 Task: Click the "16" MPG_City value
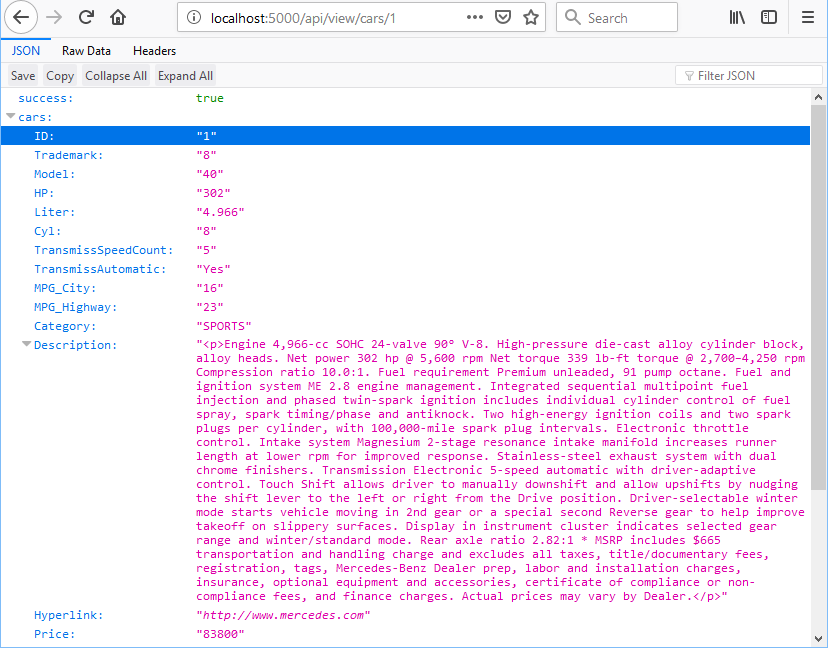pos(210,288)
